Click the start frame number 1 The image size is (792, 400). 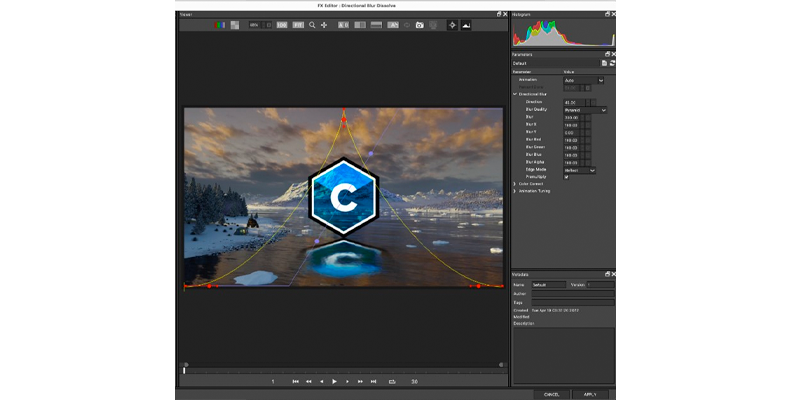click(x=273, y=382)
